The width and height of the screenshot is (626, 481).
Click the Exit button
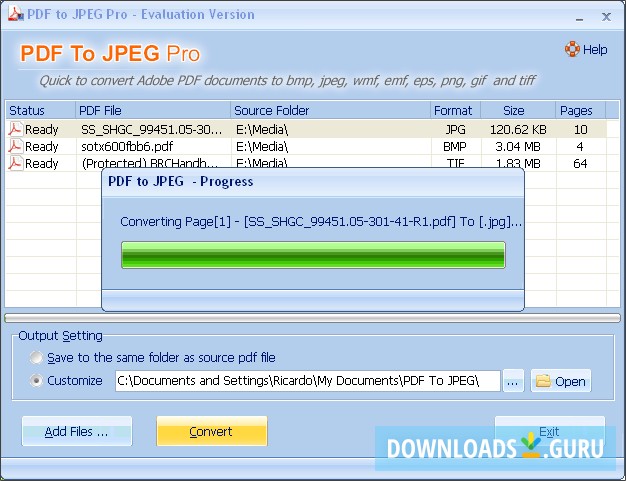tap(549, 431)
